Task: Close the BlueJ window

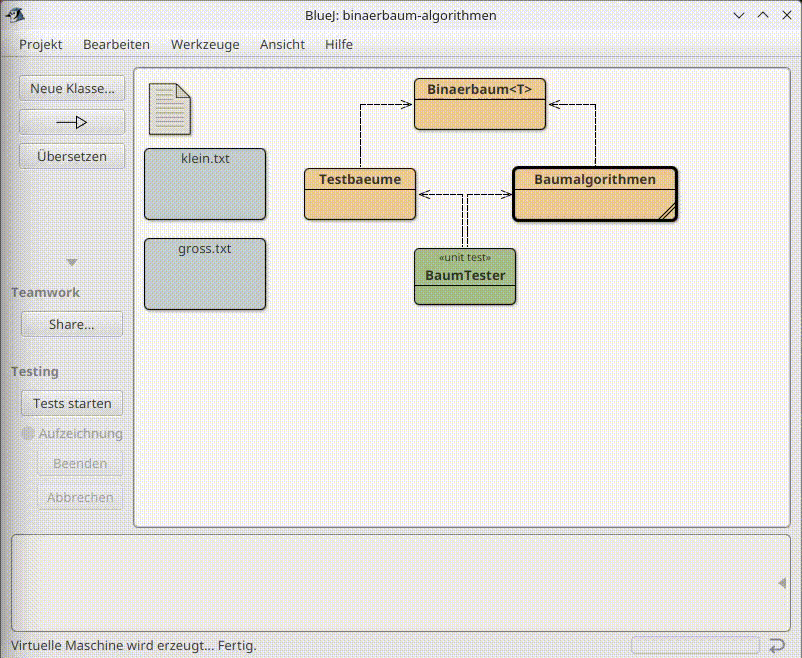Action: coord(787,15)
